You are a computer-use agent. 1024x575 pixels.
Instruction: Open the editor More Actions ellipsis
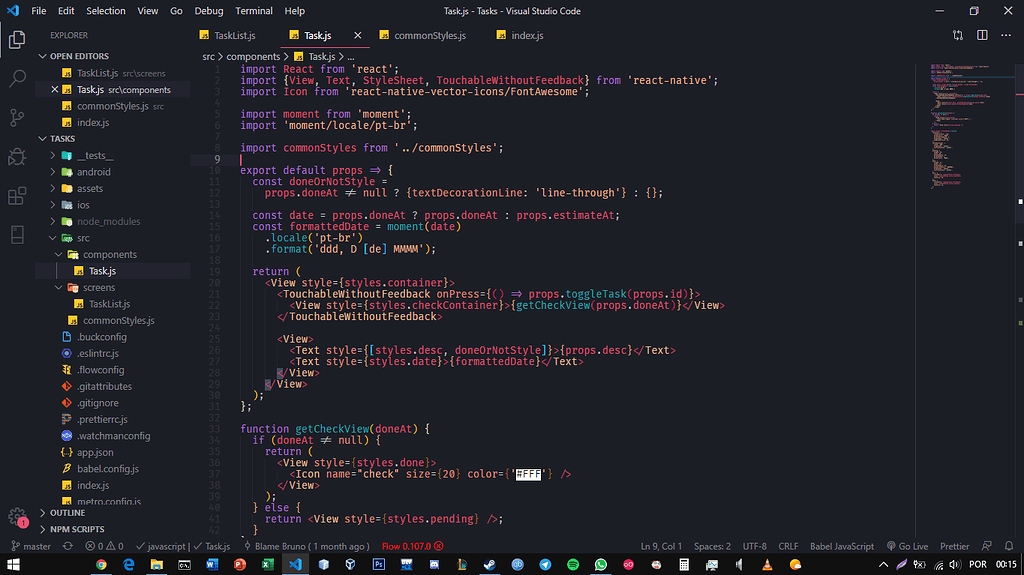[1006, 35]
